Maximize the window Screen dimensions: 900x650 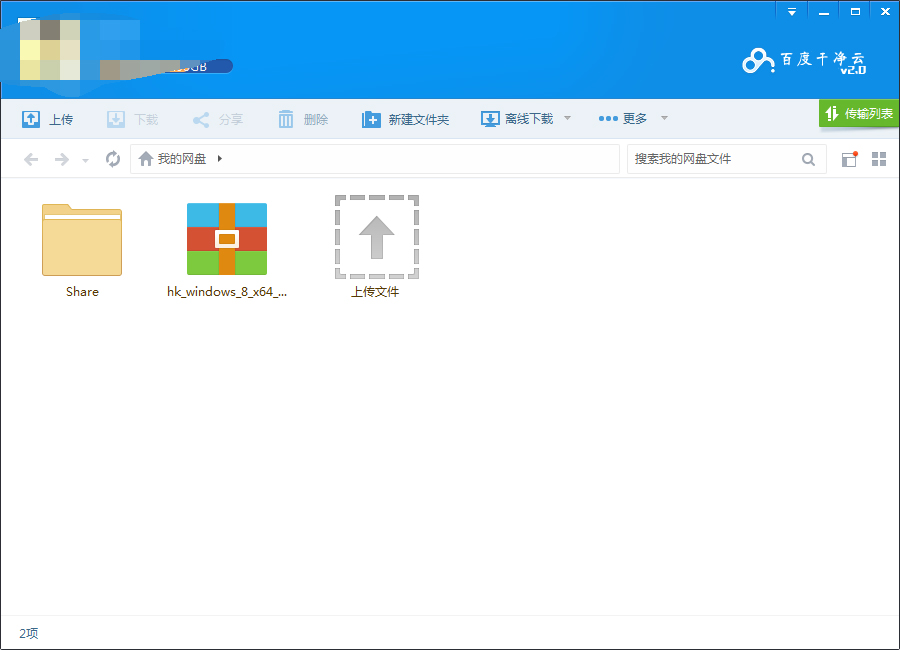pos(855,11)
